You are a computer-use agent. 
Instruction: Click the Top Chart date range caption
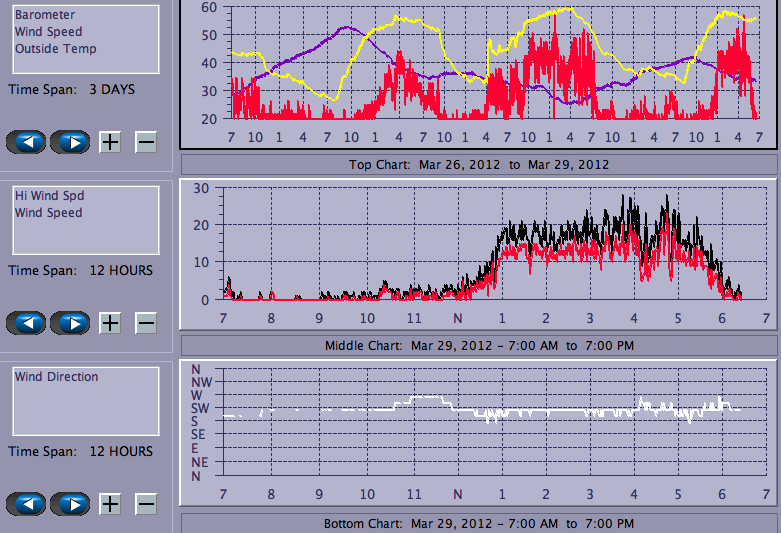[478, 164]
